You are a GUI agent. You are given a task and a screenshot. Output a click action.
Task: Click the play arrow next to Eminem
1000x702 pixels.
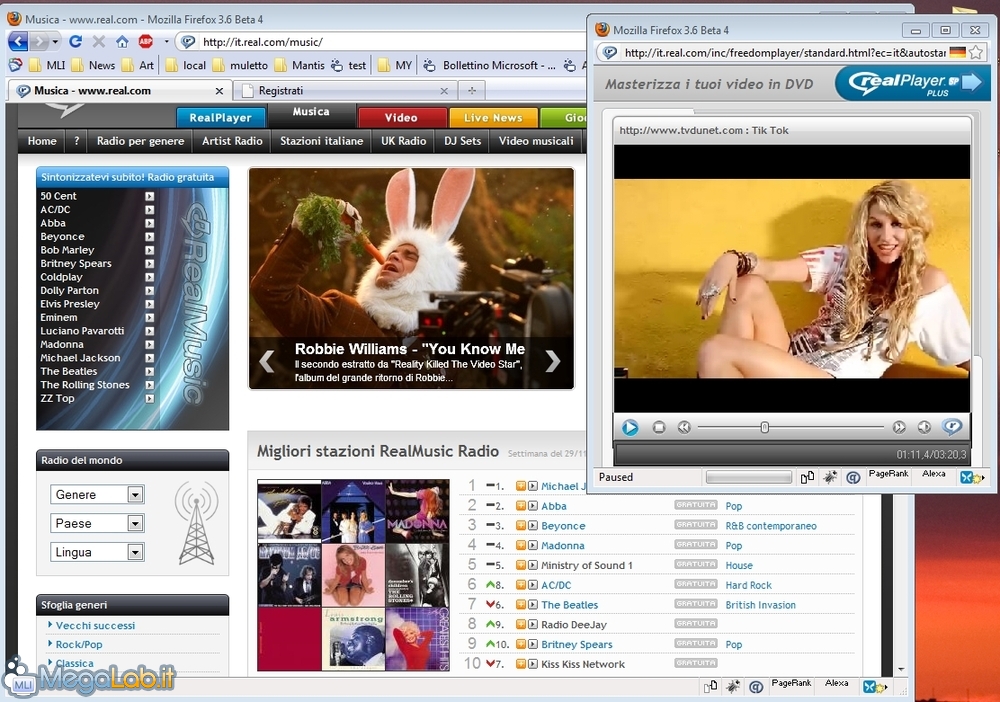pos(149,318)
